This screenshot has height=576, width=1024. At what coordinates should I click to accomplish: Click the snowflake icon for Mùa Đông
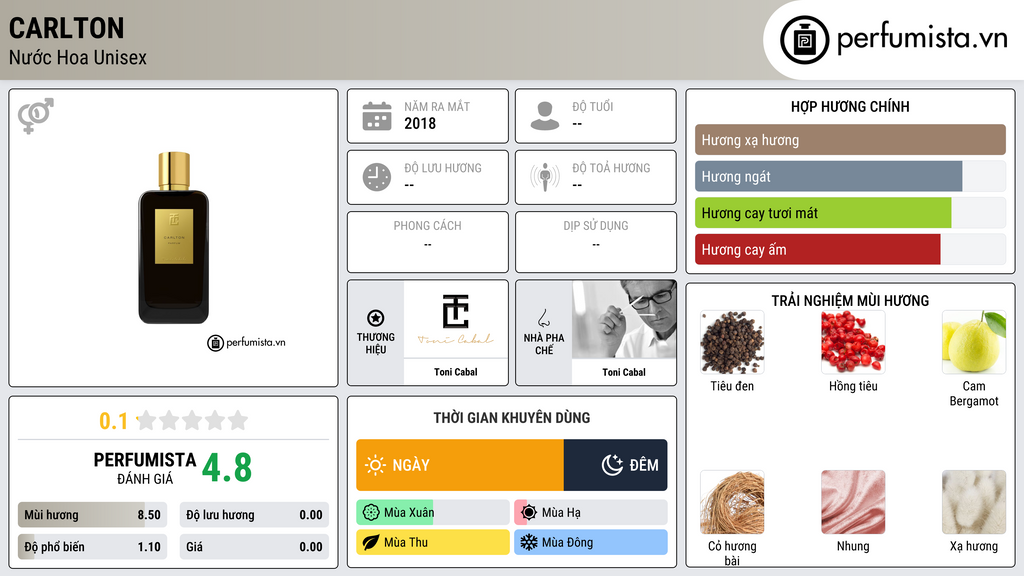pyautogui.click(x=529, y=542)
